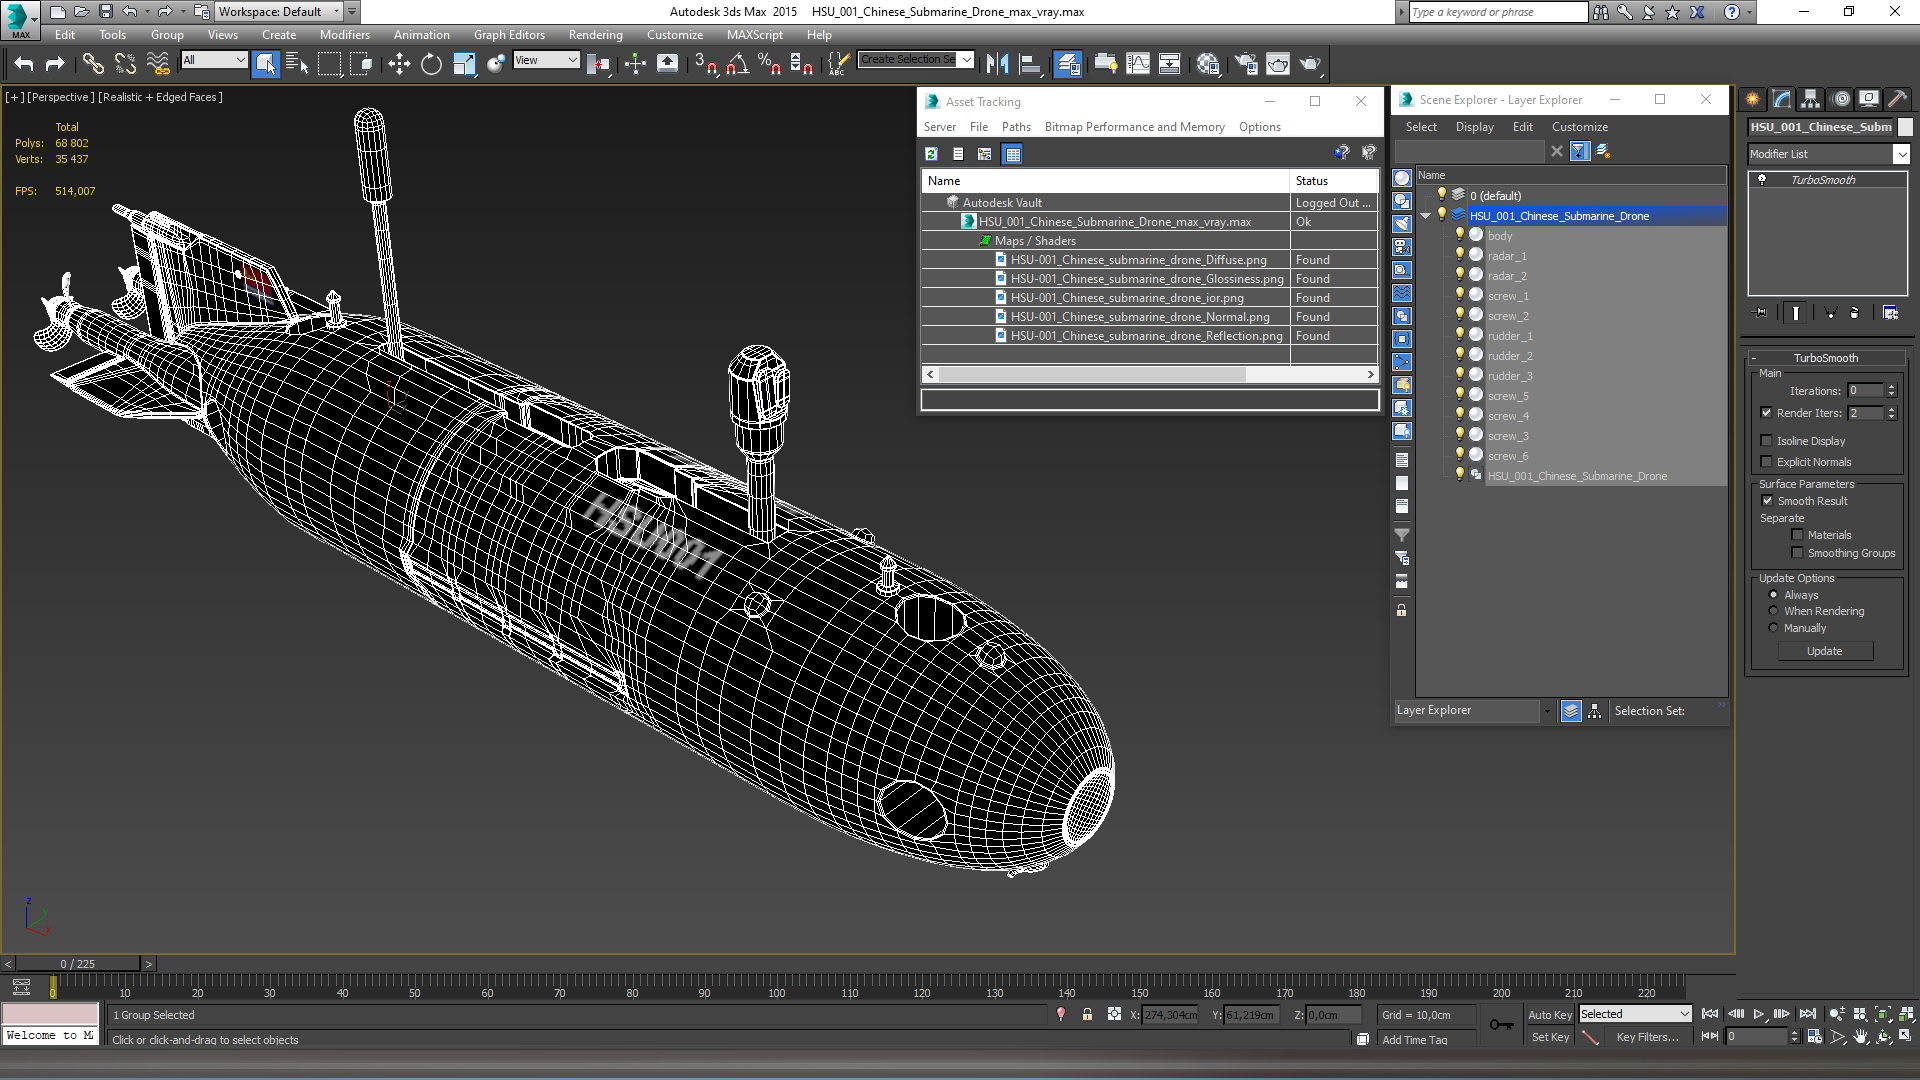
Task: Open the Curve Editor from toolbar
Action: point(1138,64)
